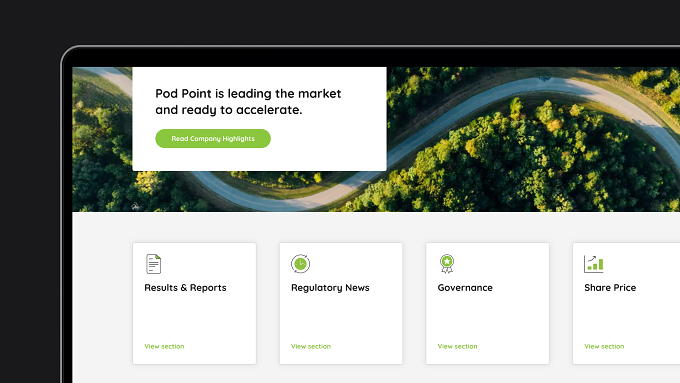Click the Read Company Highlights button
Image resolution: width=680 pixels, height=383 pixels.
[x=213, y=138]
